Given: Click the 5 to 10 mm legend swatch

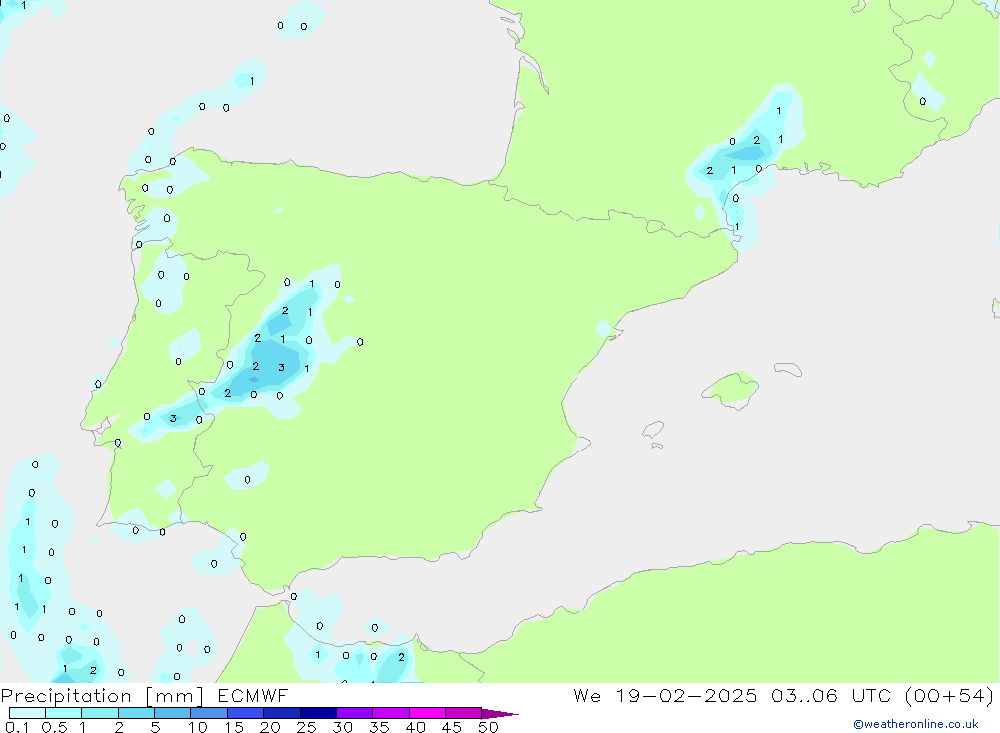Looking at the screenshot, I should click(x=173, y=713).
